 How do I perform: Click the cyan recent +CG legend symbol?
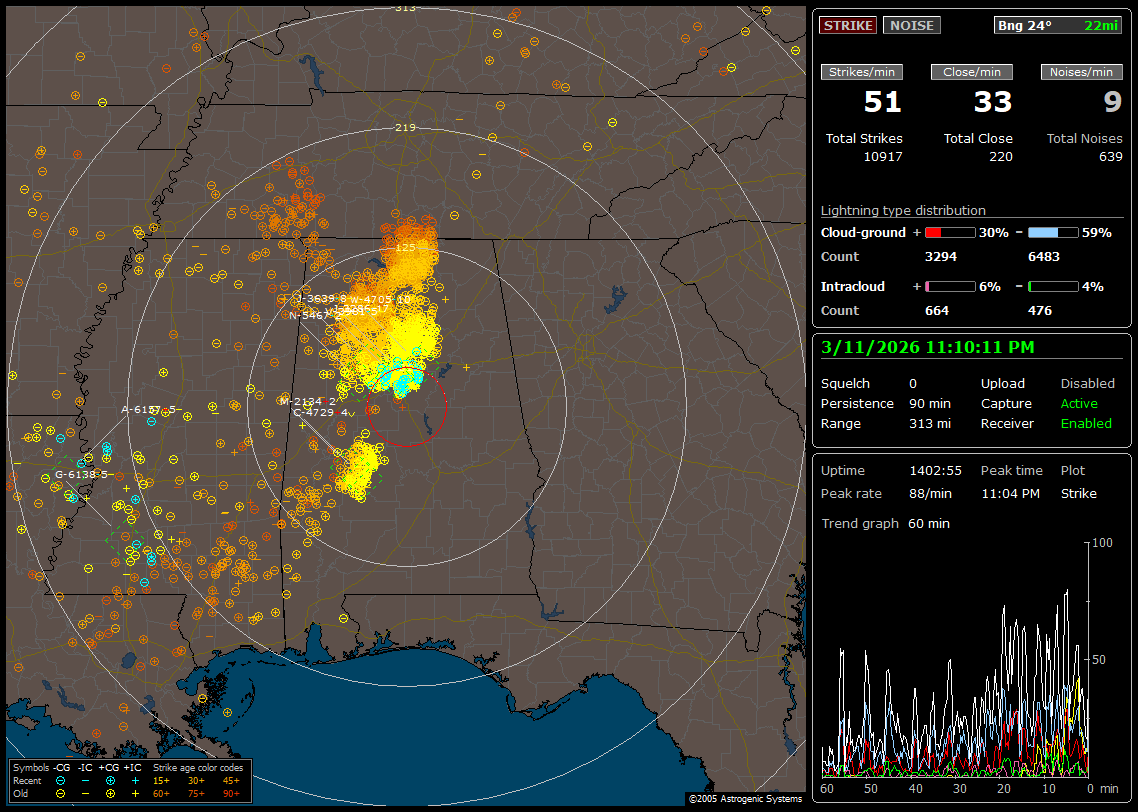click(109, 780)
